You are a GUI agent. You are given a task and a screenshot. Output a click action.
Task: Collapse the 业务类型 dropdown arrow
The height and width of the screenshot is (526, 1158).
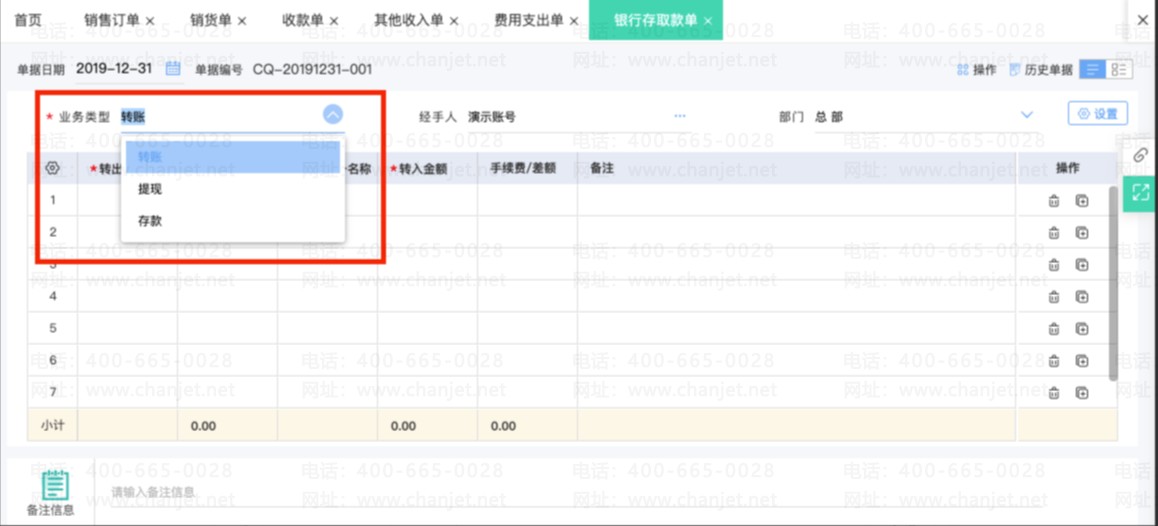[333, 115]
